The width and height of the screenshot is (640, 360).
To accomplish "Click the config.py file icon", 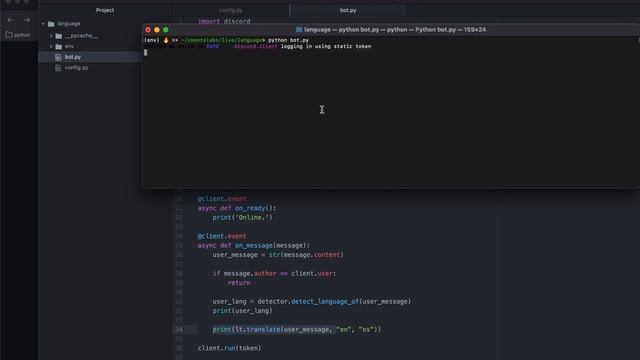I will [x=58, y=68].
